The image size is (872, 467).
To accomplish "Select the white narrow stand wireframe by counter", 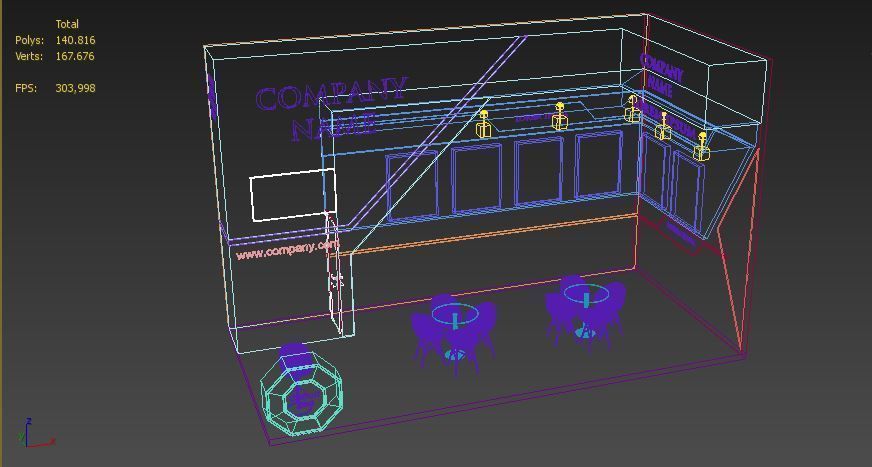I will coord(335,274).
